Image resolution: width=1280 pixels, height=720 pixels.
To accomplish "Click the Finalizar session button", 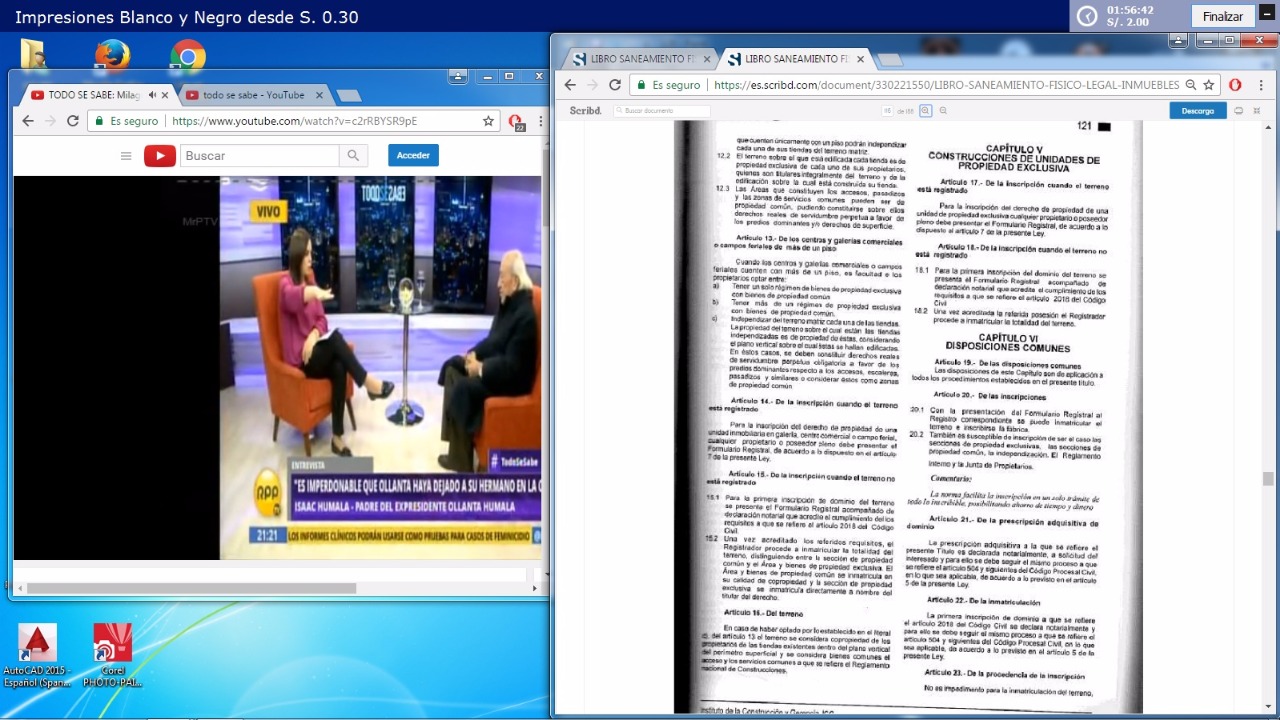I will [1222, 16].
